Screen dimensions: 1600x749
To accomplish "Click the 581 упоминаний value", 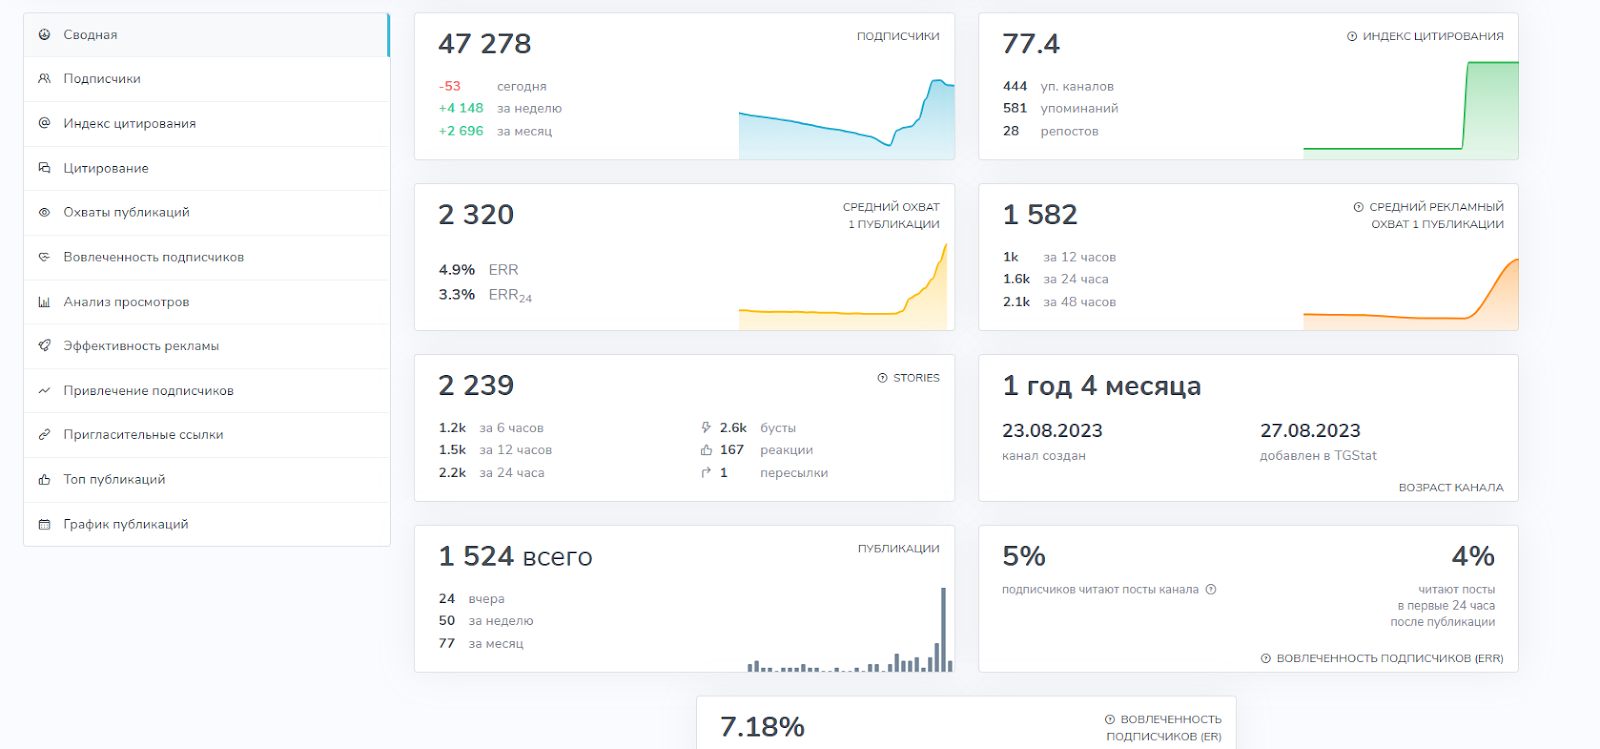I will [x=1015, y=108].
